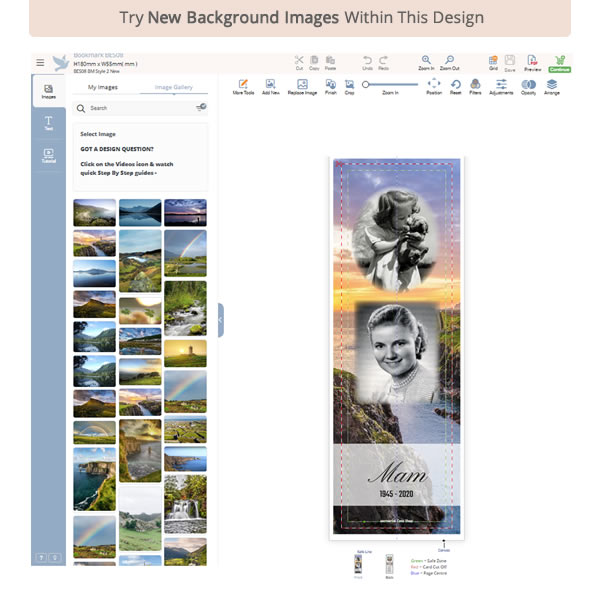The width and height of the screenshot is (600, 602).
Task: Switch to the My Images tab
Action: pos(102,88)
